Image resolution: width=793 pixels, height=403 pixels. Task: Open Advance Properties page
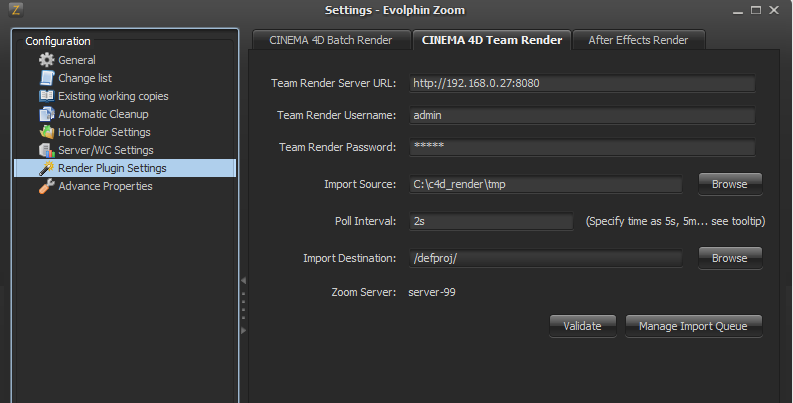tap(105, 186)
